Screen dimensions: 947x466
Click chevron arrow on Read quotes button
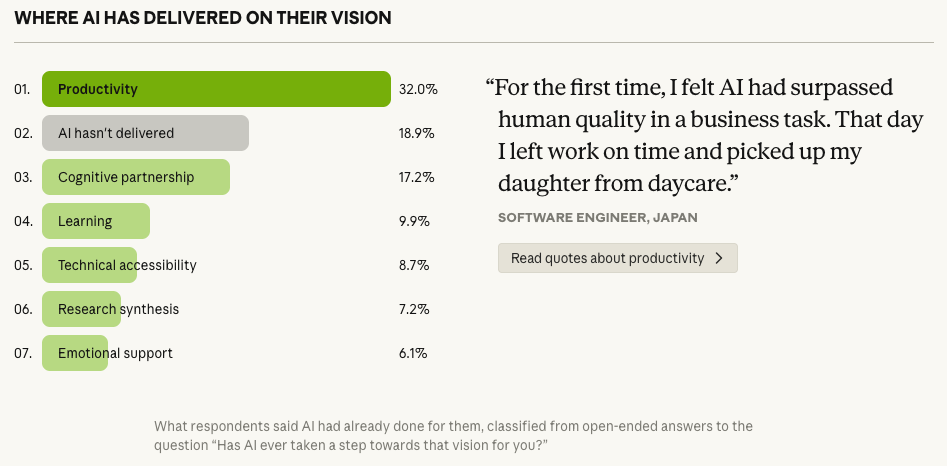(719, 258)
